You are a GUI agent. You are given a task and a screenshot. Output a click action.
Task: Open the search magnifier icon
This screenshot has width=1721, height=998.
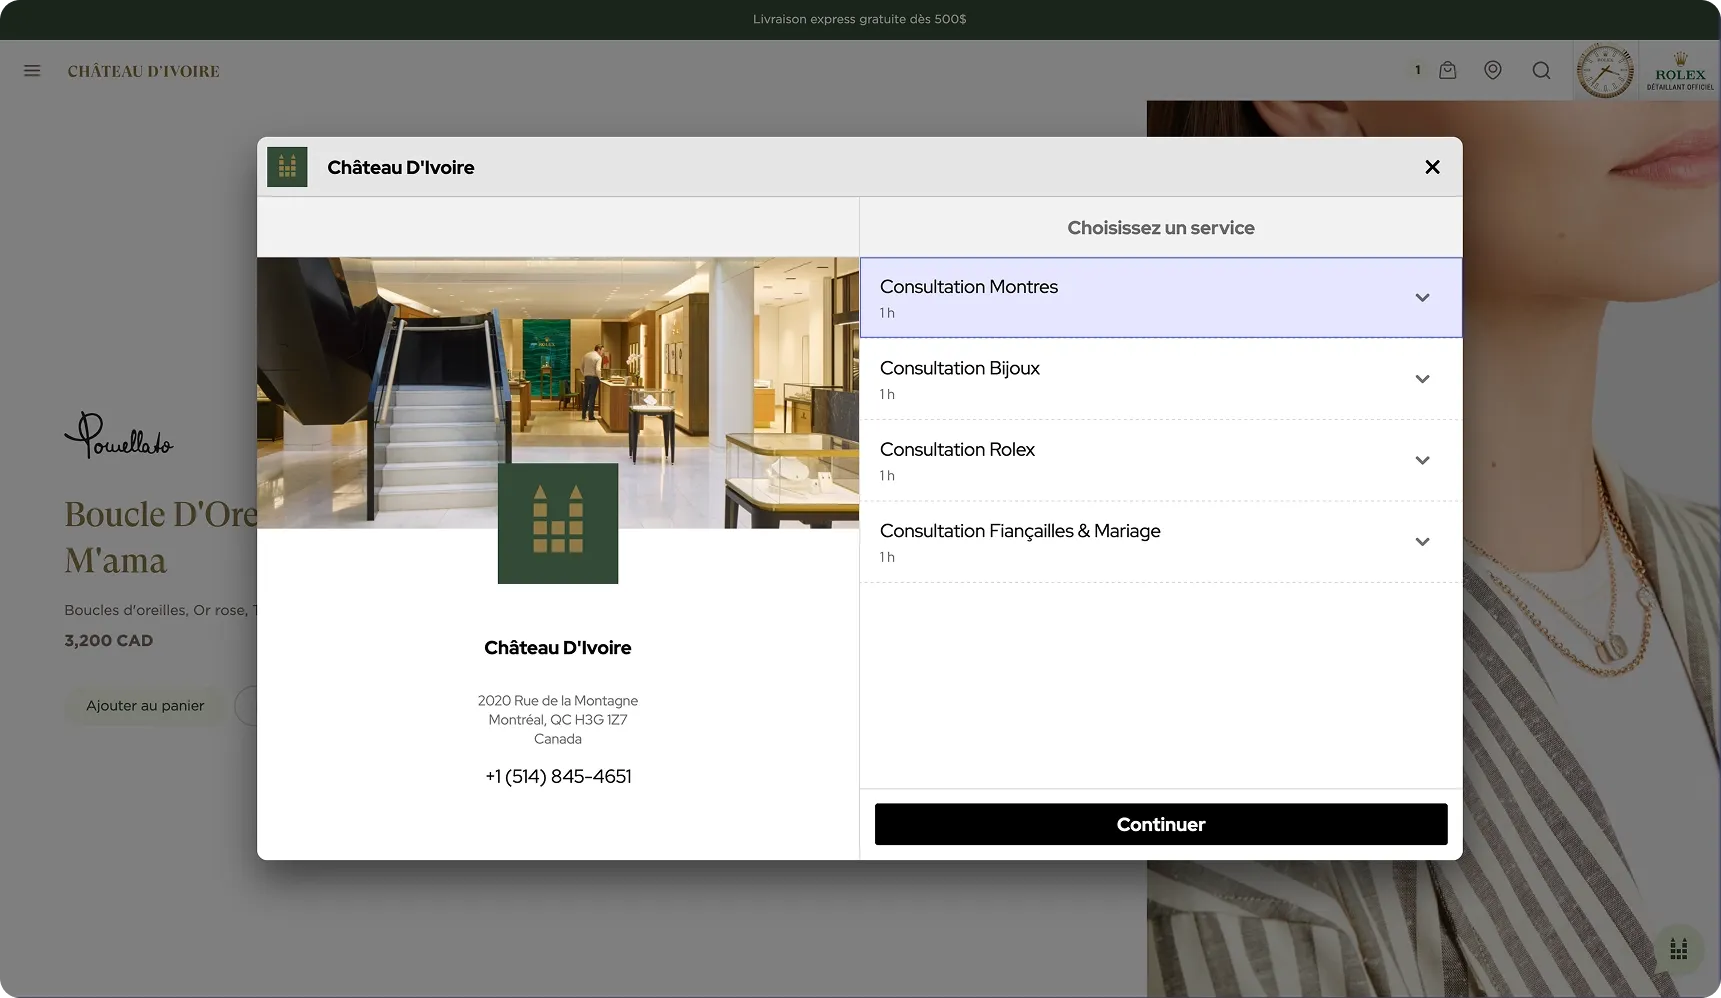pyautogui.click(x=1541, y=70)
